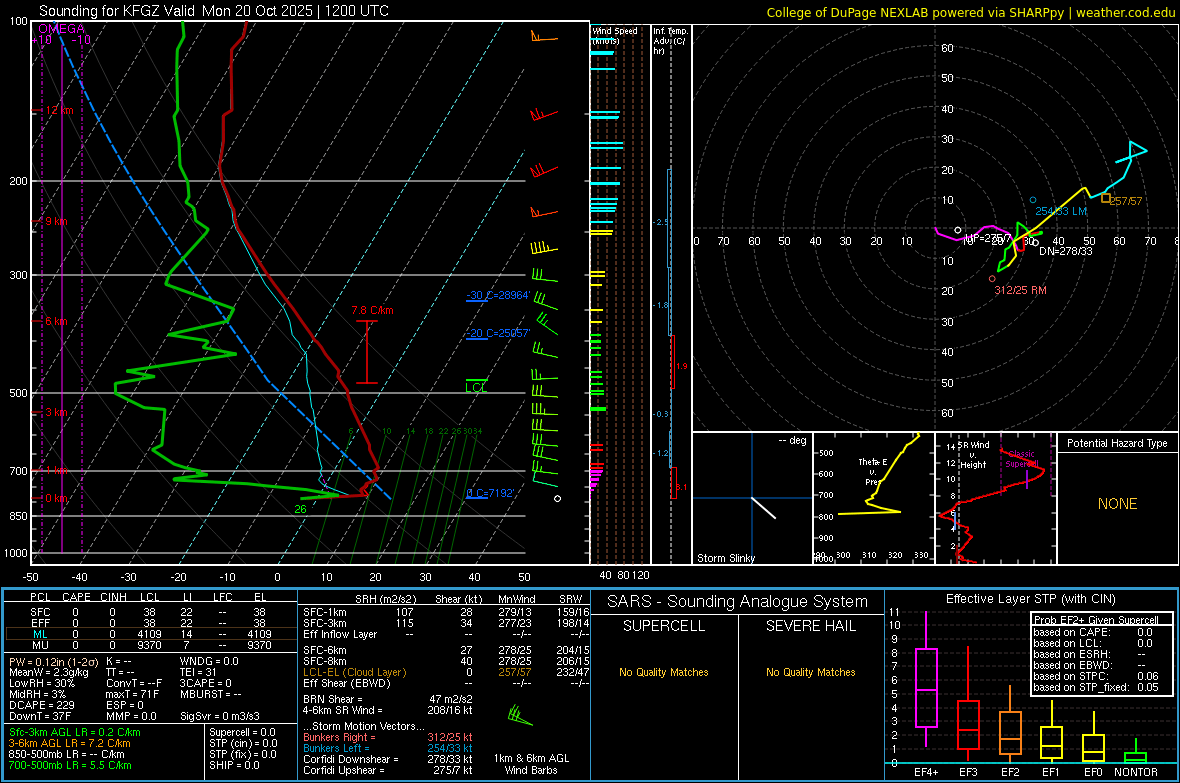Click the Inf. Temp. Adv. panel header
The width and height of the screenshot is (1180, 783).
(670, 41)
